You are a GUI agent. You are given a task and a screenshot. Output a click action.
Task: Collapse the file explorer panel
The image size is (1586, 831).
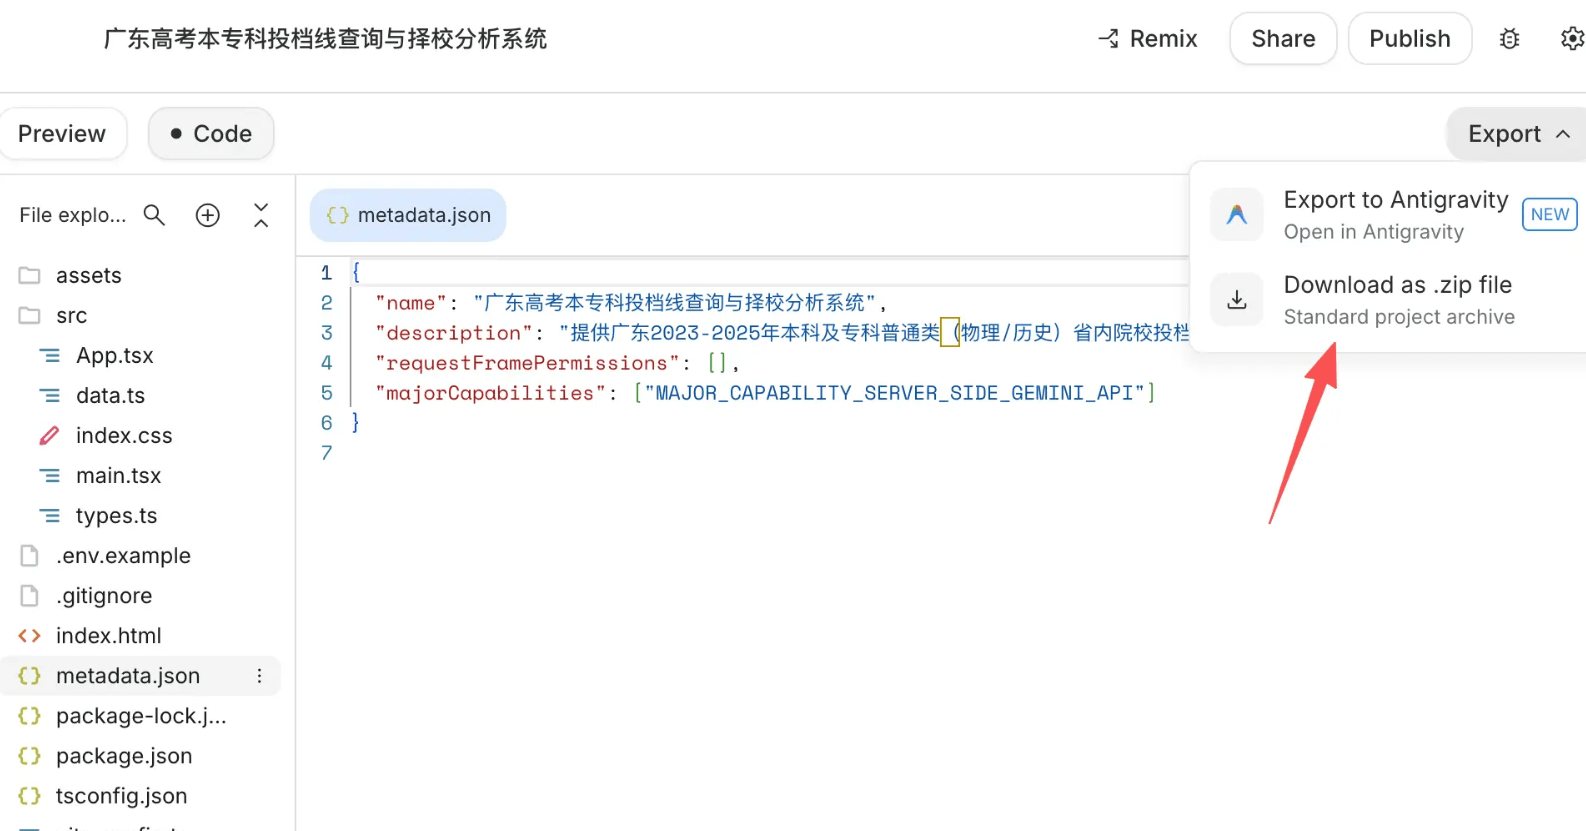(261, 215)
